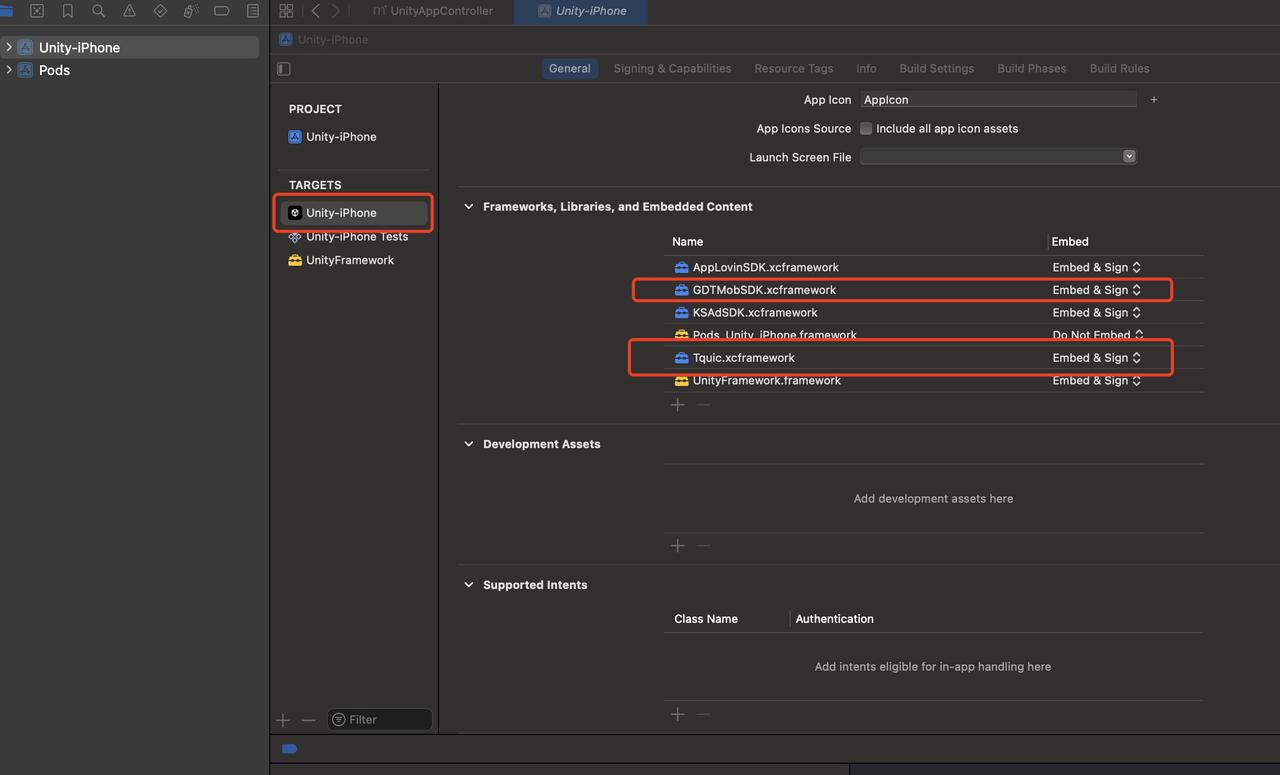Viewport: 1280px width, 775px height.
Task: Open the Build Settings tab
Action: pyautogui.click(x=936, y=69)
